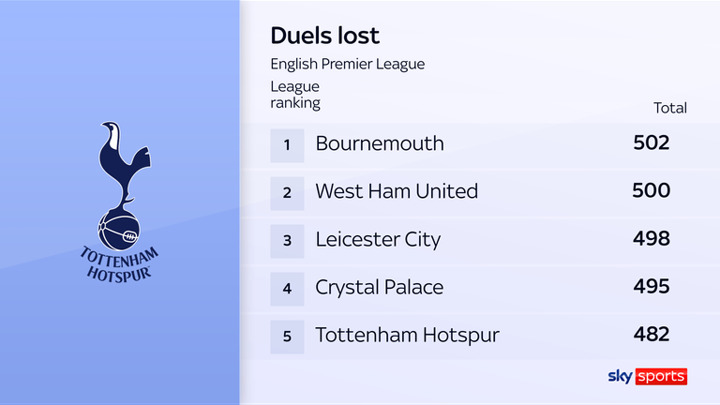Click Tottenham's total of 482
This screenshot has width=720, height=405.
tap(651, 335)
